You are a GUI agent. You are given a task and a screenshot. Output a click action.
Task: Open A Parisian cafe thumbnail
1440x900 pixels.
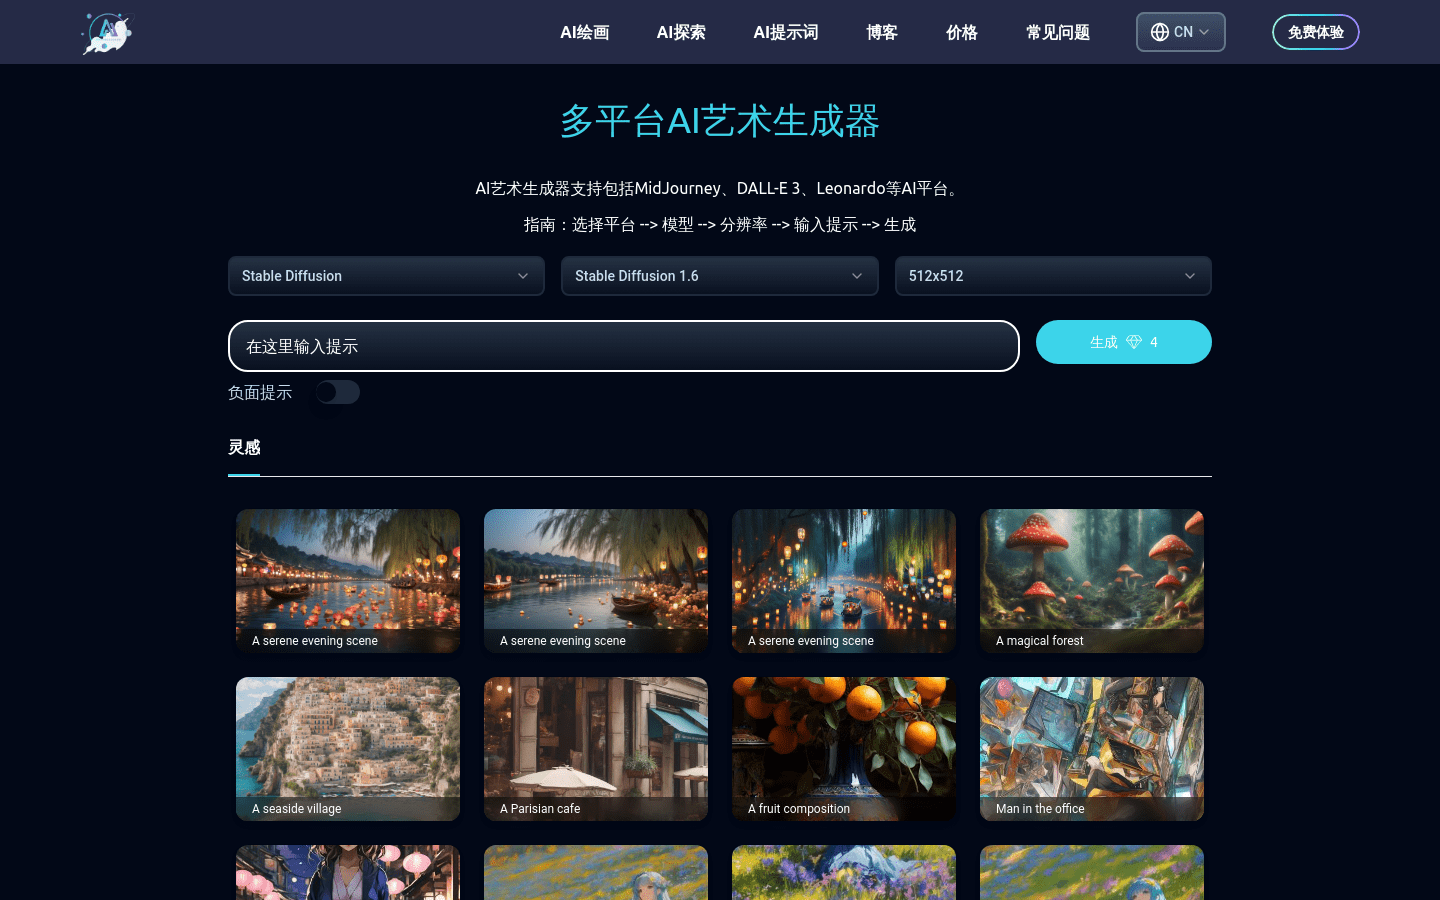[596, 749]
